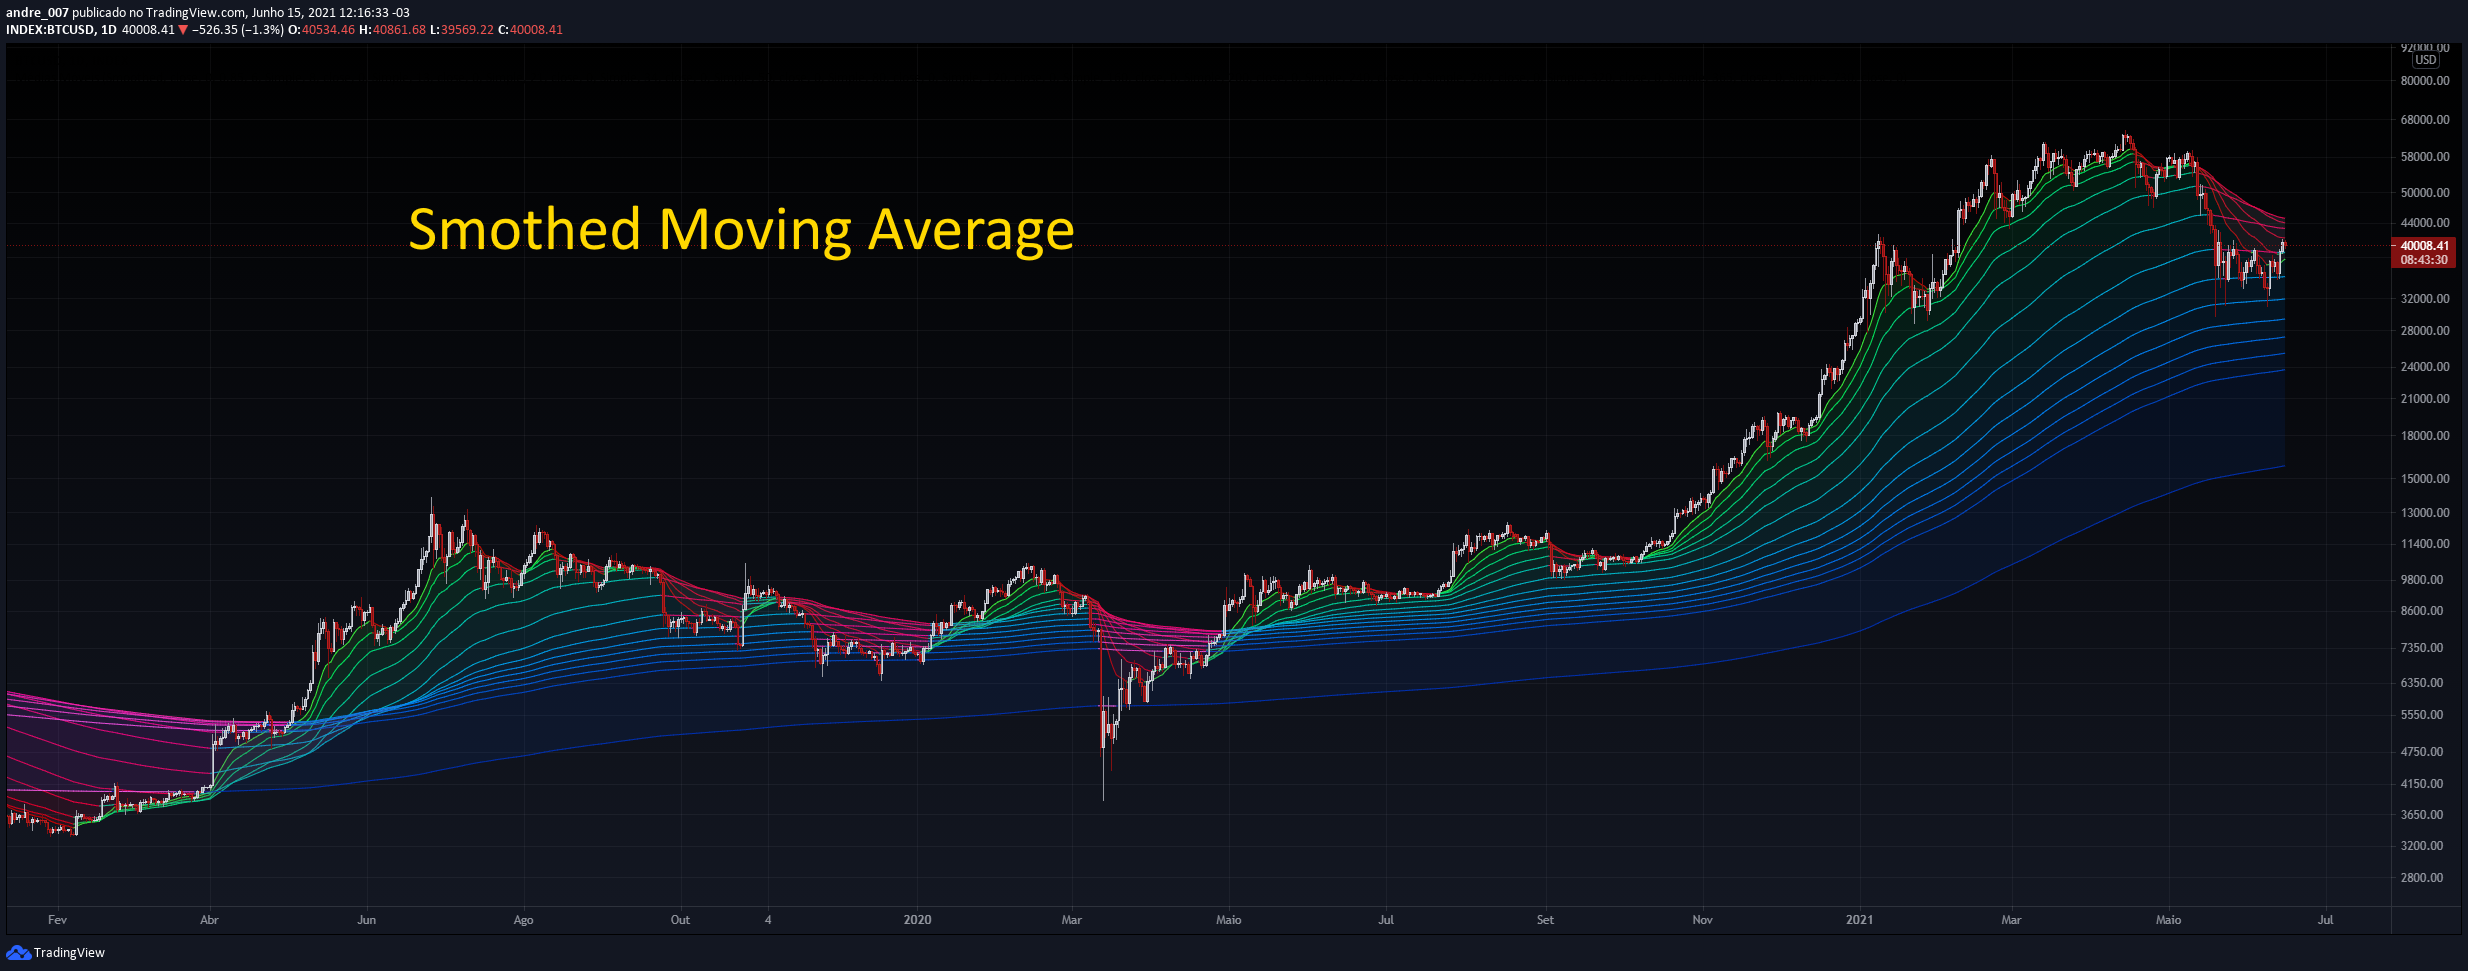
Task: Click the 18000.00 price axis label
Action: [x=2425, y=436]
